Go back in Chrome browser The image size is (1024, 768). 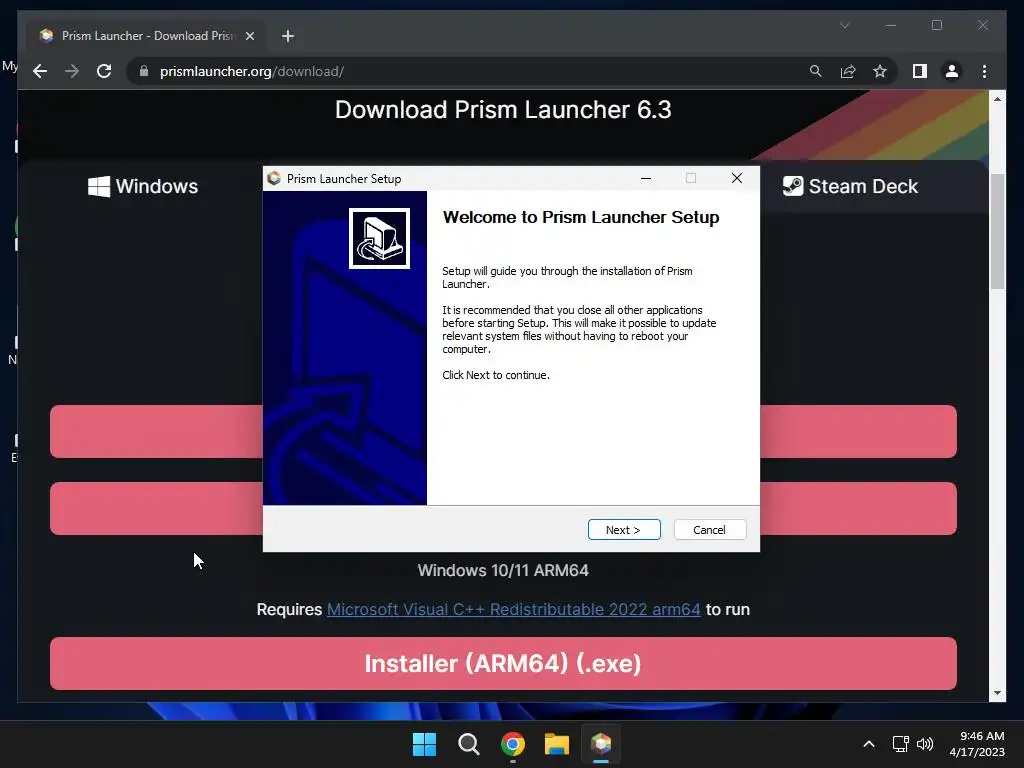(x=40, y=71)
